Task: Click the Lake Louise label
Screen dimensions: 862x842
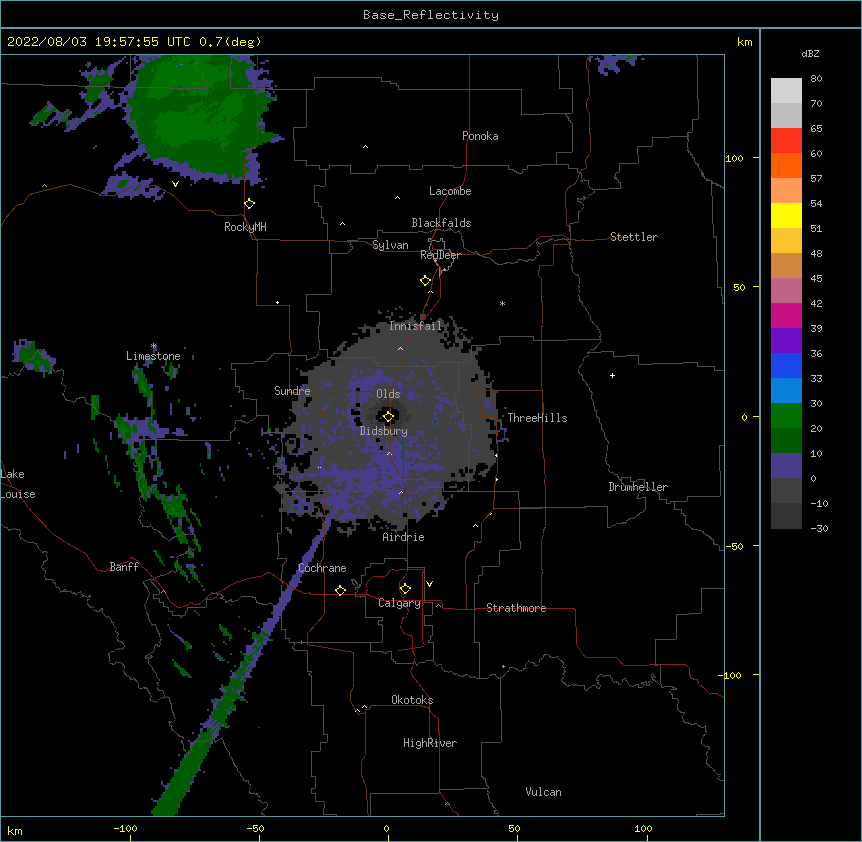Action: coord(18,484)
